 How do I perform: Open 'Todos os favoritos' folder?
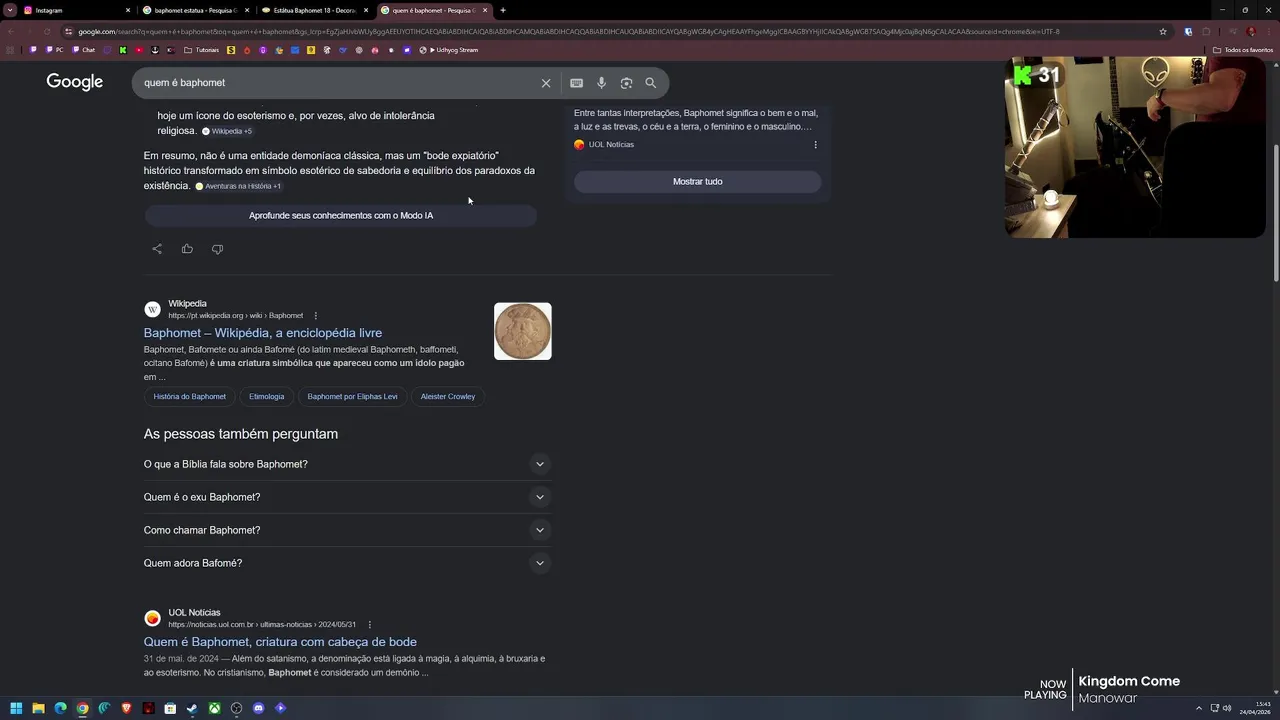click(x=1243, y=50)
